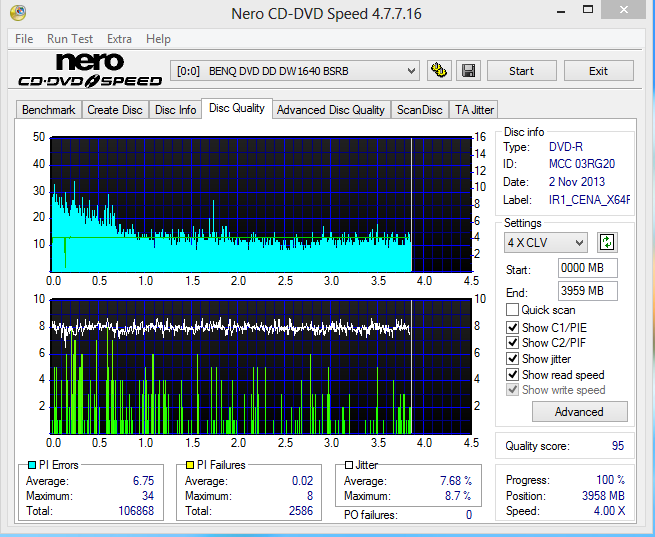This screenshot has width=655, height=537.
Task: Click the disc date 2 Nov 2013
Action: point(576,182)
